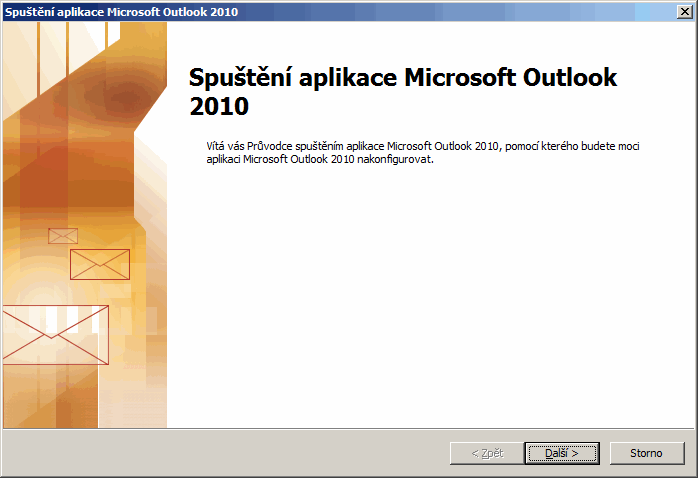698x478 pixels.
Task: Click the separator line above the button row
Action: click(349, 429)
